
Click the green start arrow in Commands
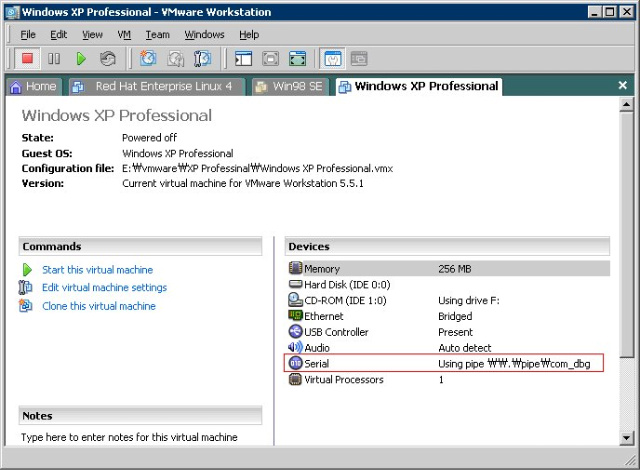pos(27,270)
